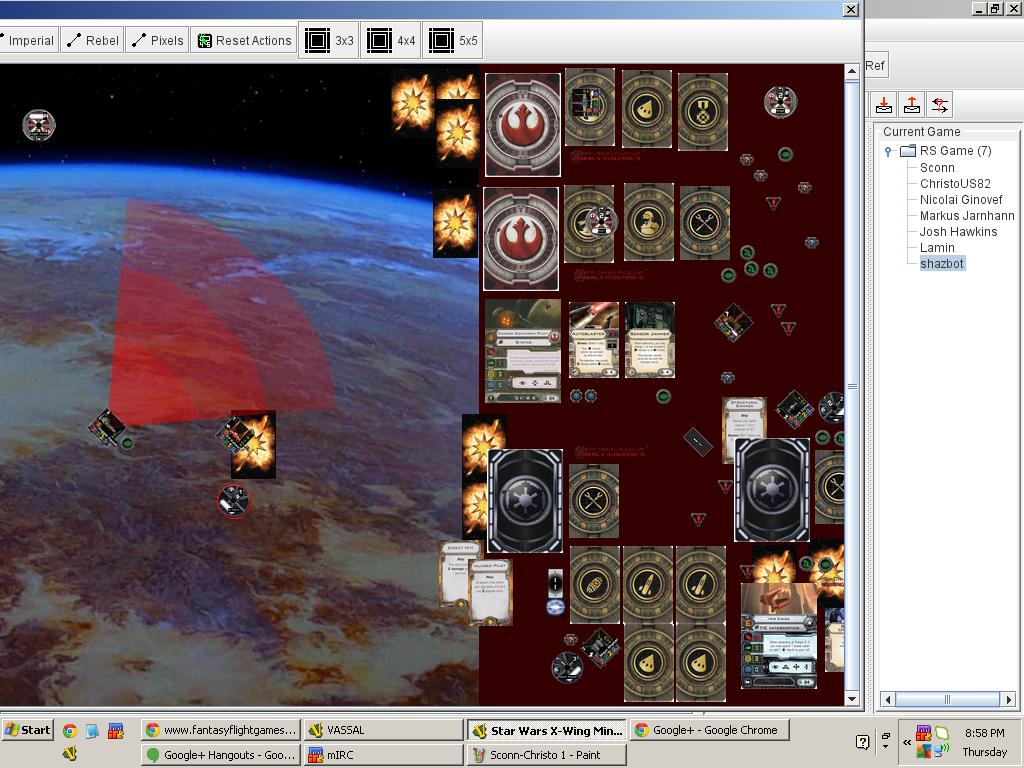
Task: Click the top Rebel Alliance card back
Action: tap(522, 124)
